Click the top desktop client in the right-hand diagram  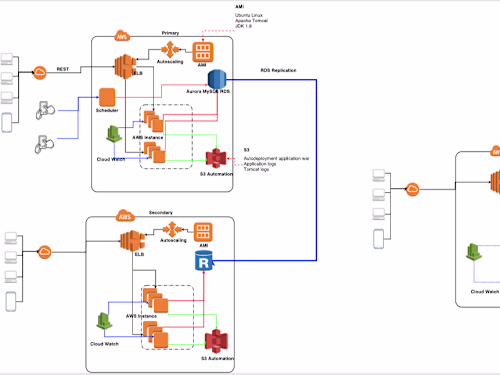point(379,175)
